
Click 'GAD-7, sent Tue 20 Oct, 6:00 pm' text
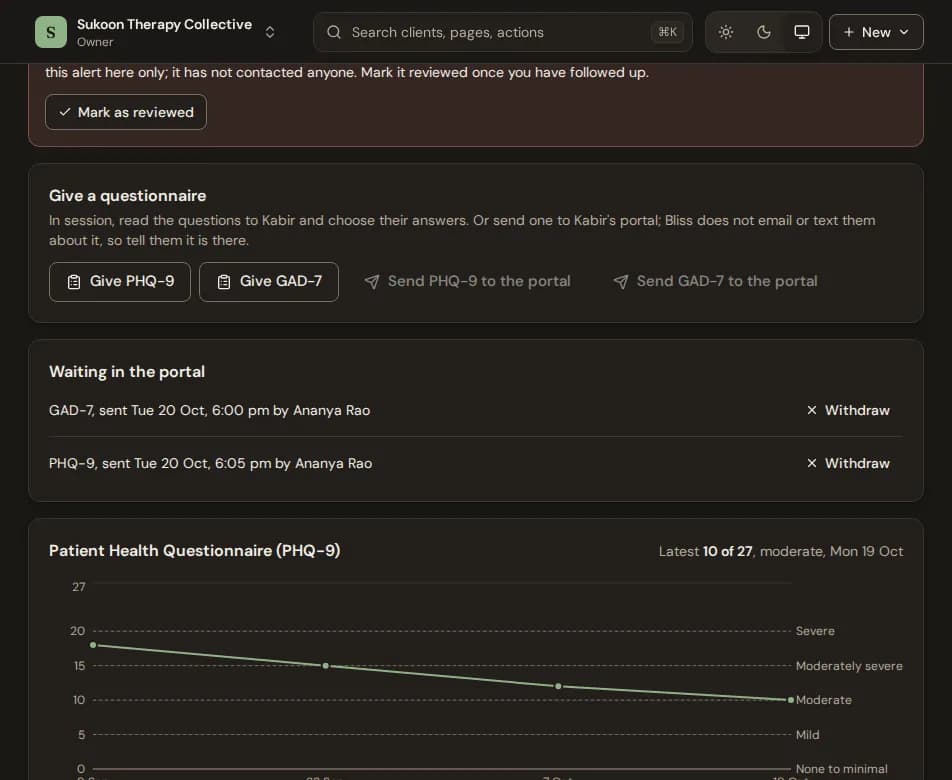coord(159,410)
